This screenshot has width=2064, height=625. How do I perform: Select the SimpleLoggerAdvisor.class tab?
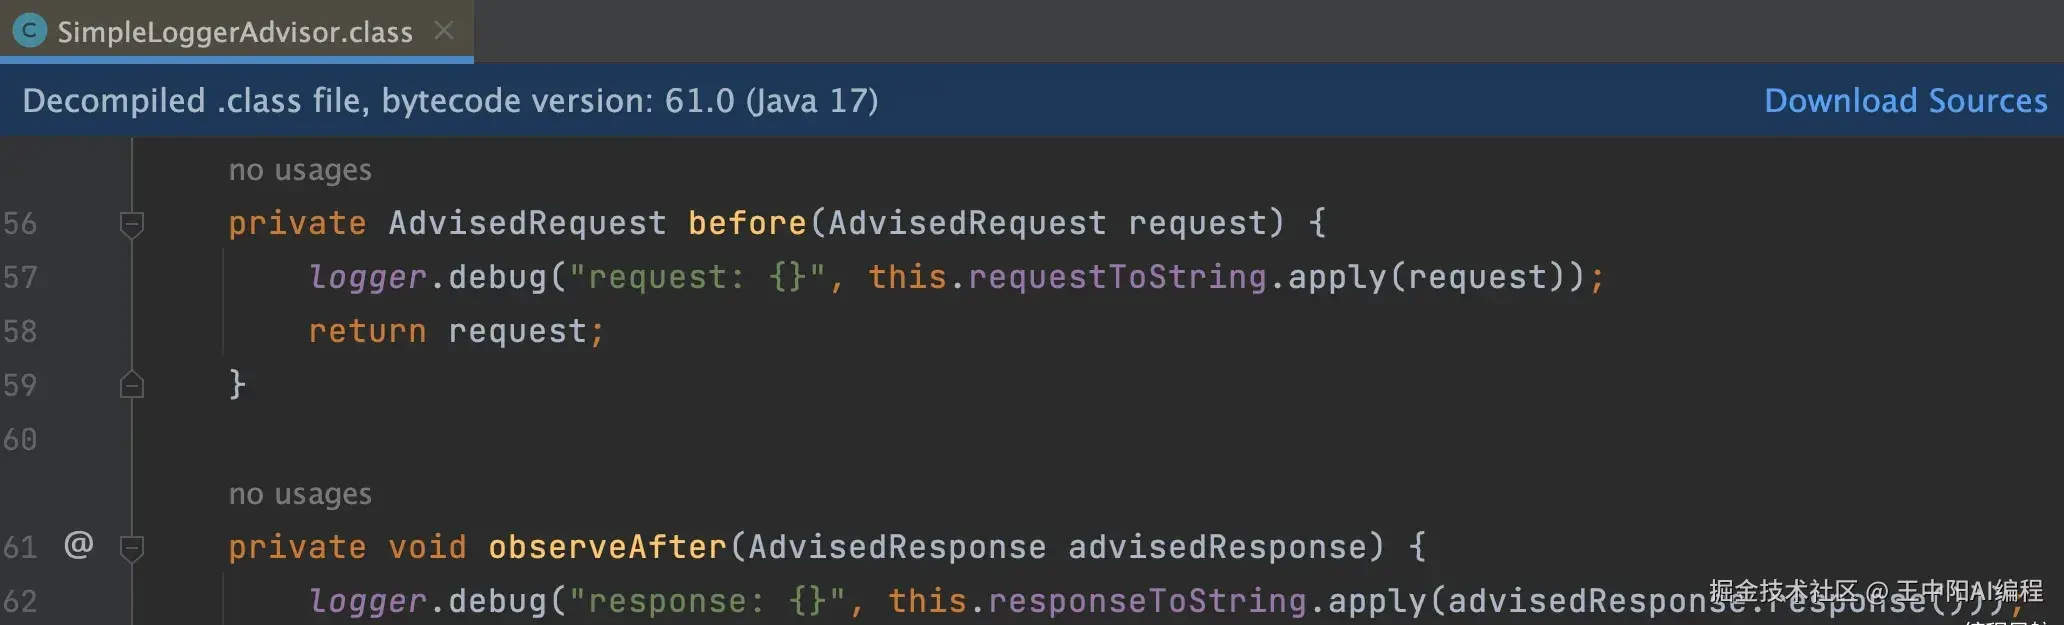(x=237, y=31)
